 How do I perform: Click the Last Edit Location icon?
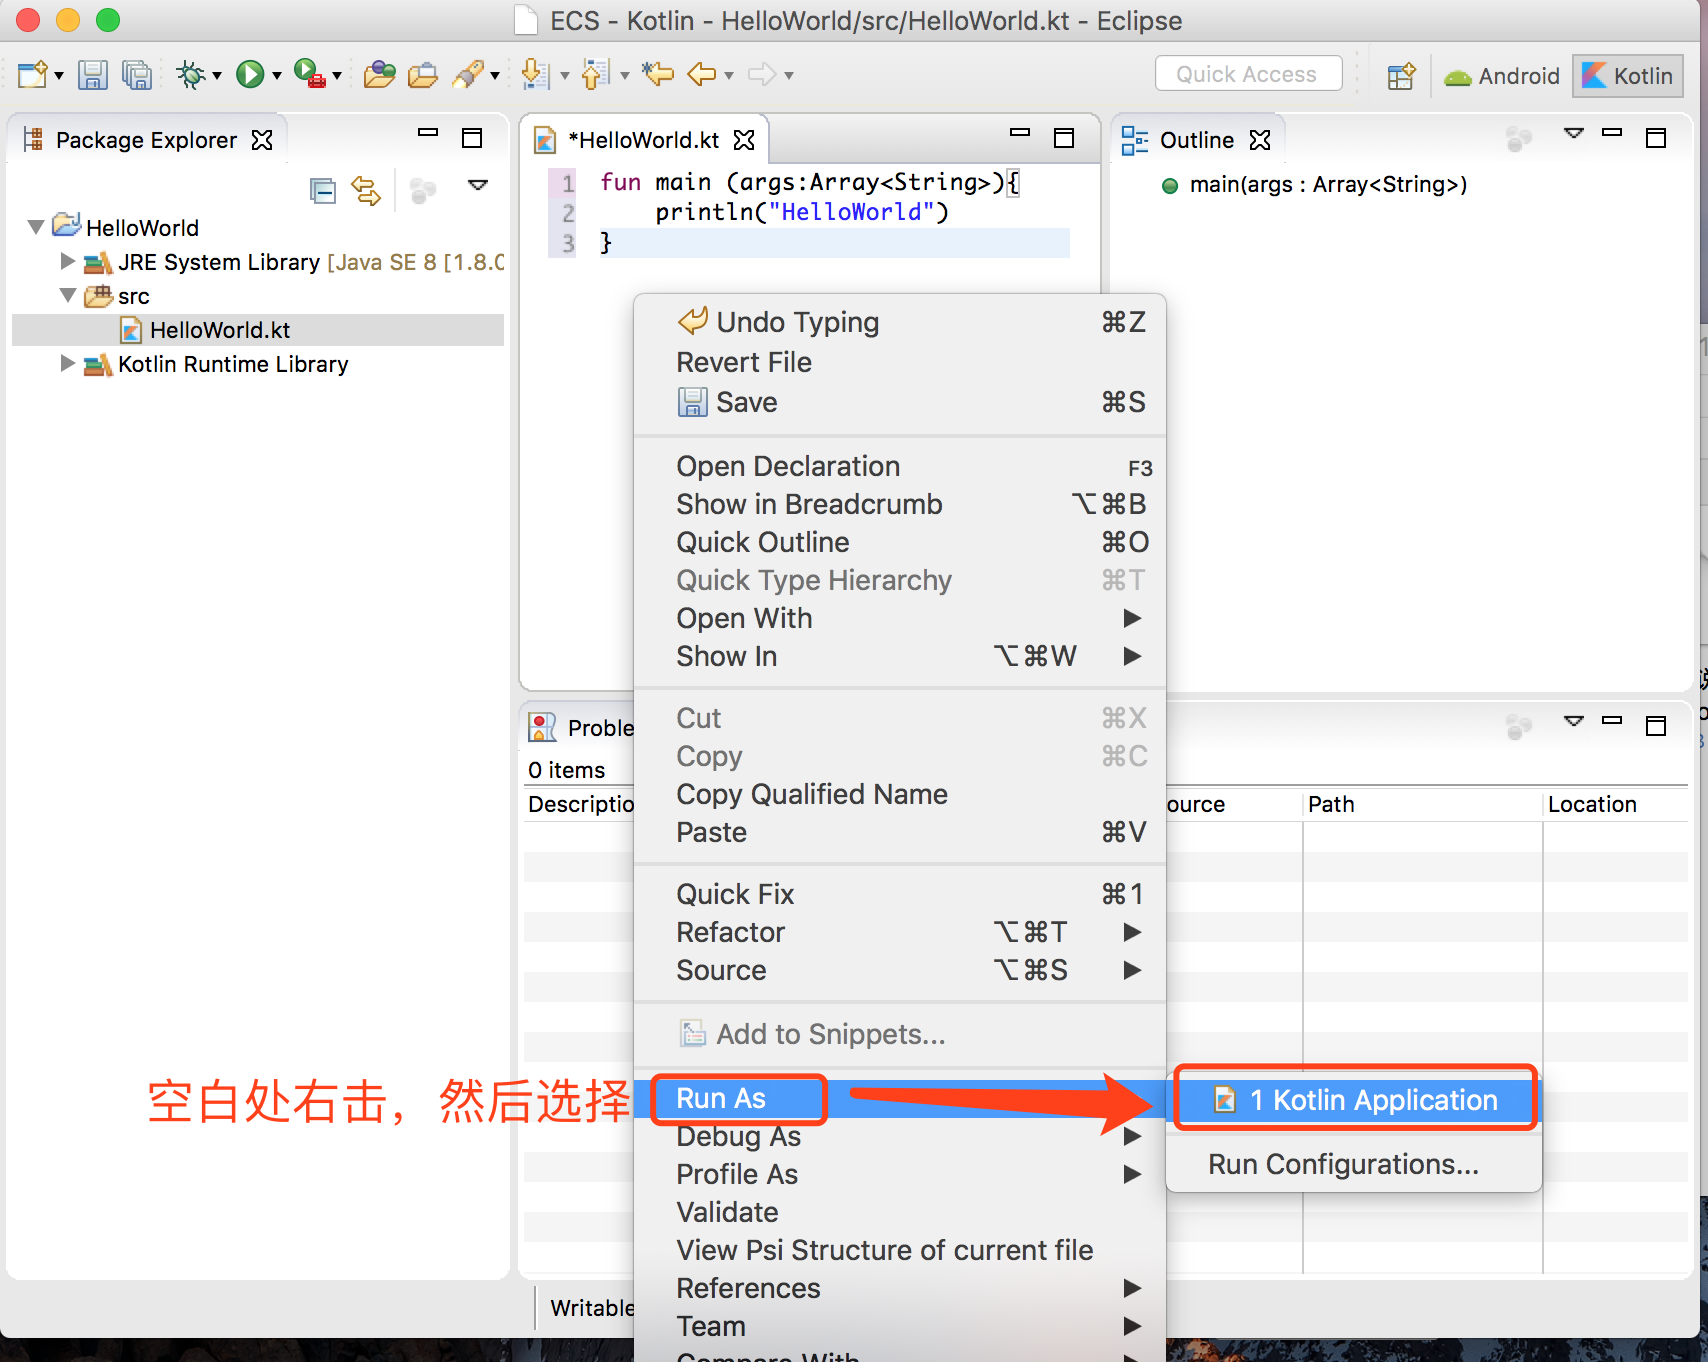point(658,75)
